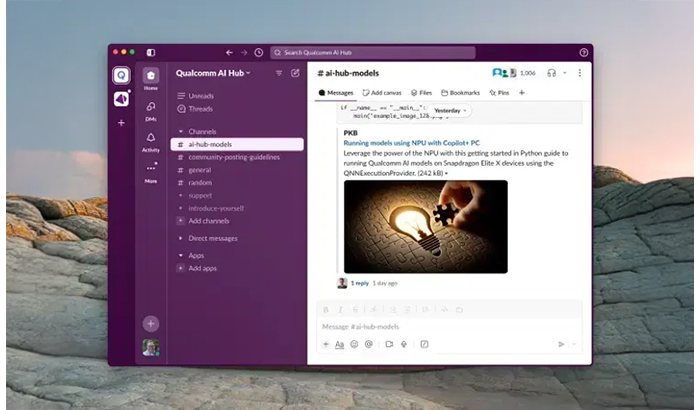The height and width of the screenshot is (410, 700).
Task: Compose a new message with the pencil icon
Action: [295, 73]
